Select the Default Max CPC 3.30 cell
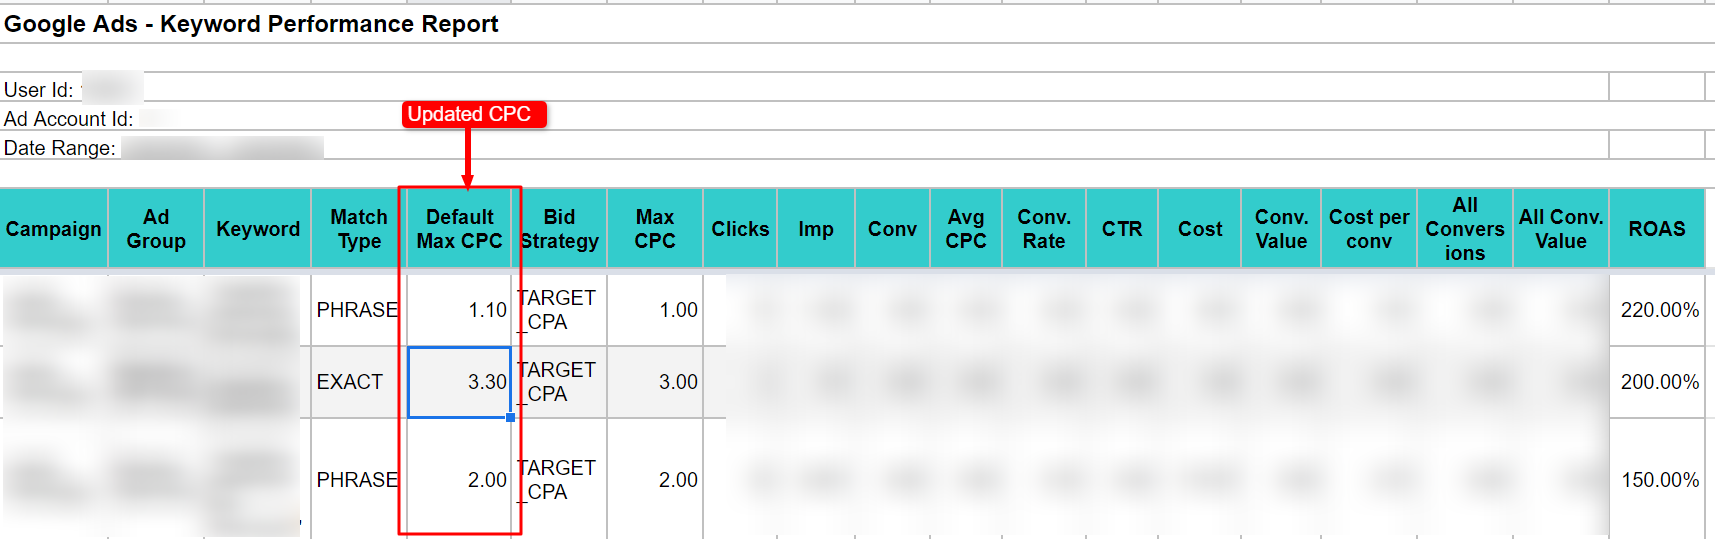 pyautogui.click(x=459, y=382)
